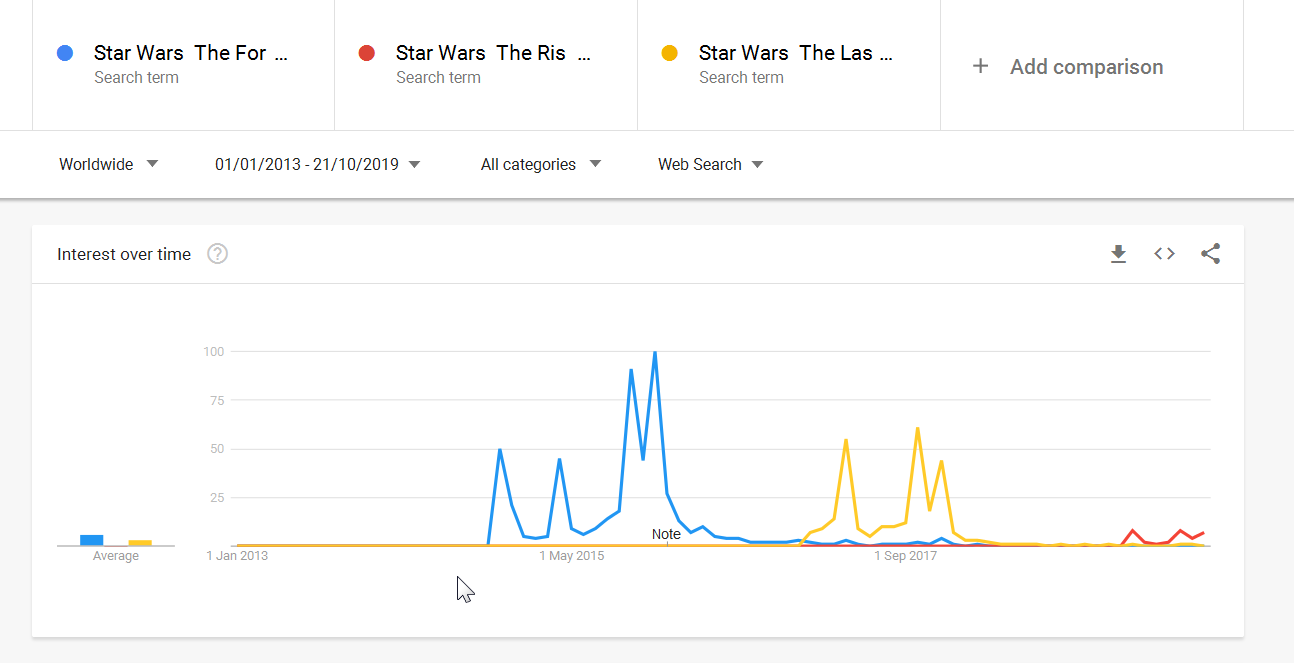Image resolution: width=1294 pixels, height=663 pixels.
Task: Click the Add comparison button
Action: coord(1068,66)
